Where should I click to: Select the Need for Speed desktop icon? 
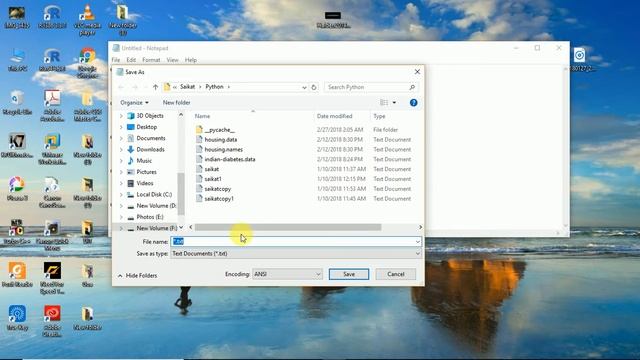point(52,278)
